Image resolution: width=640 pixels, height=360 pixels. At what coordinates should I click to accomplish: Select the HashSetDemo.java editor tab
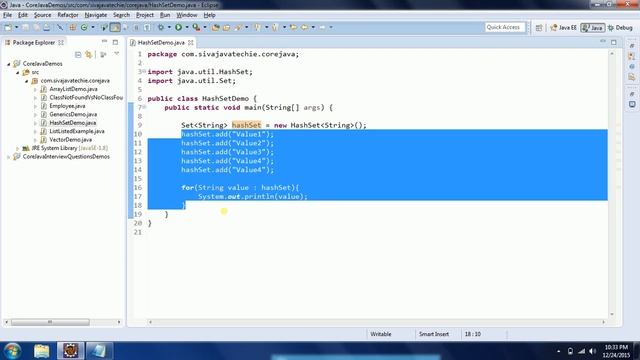click(161, 42)
